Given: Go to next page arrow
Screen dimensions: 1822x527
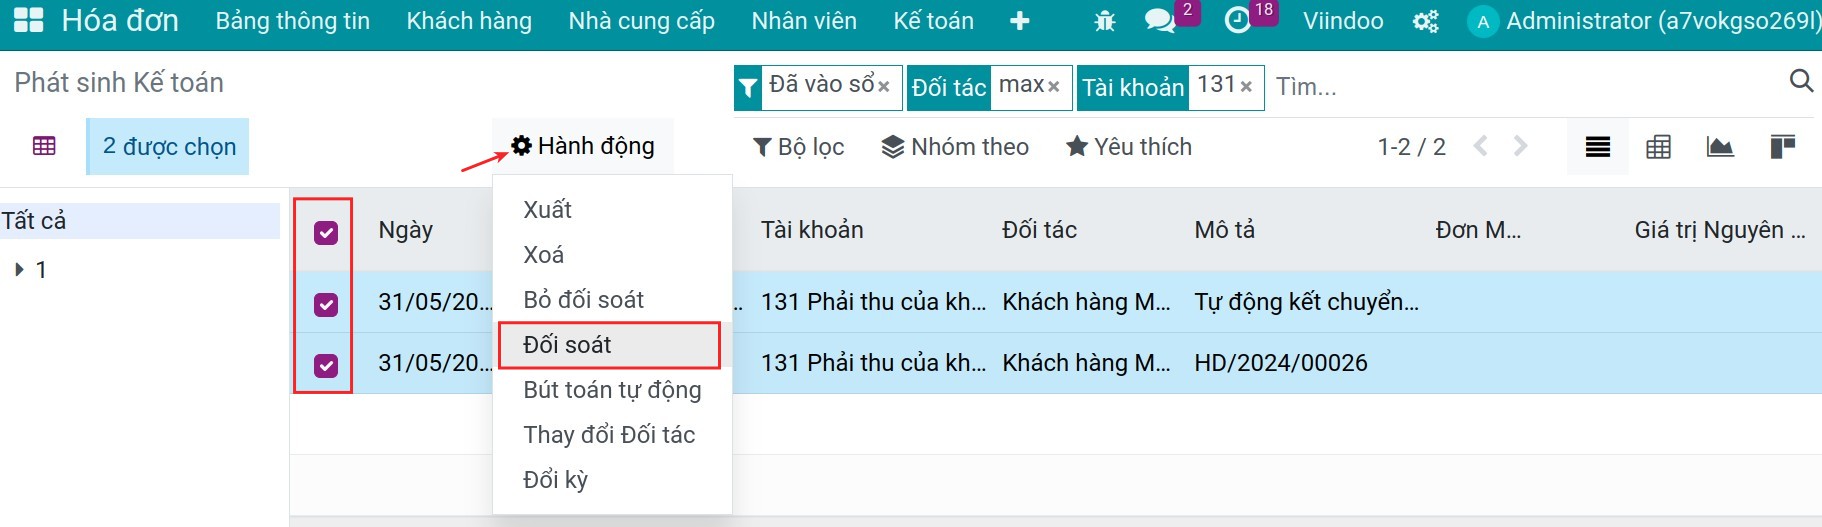Looking at the screenshot, I should tap(1521, 146).
